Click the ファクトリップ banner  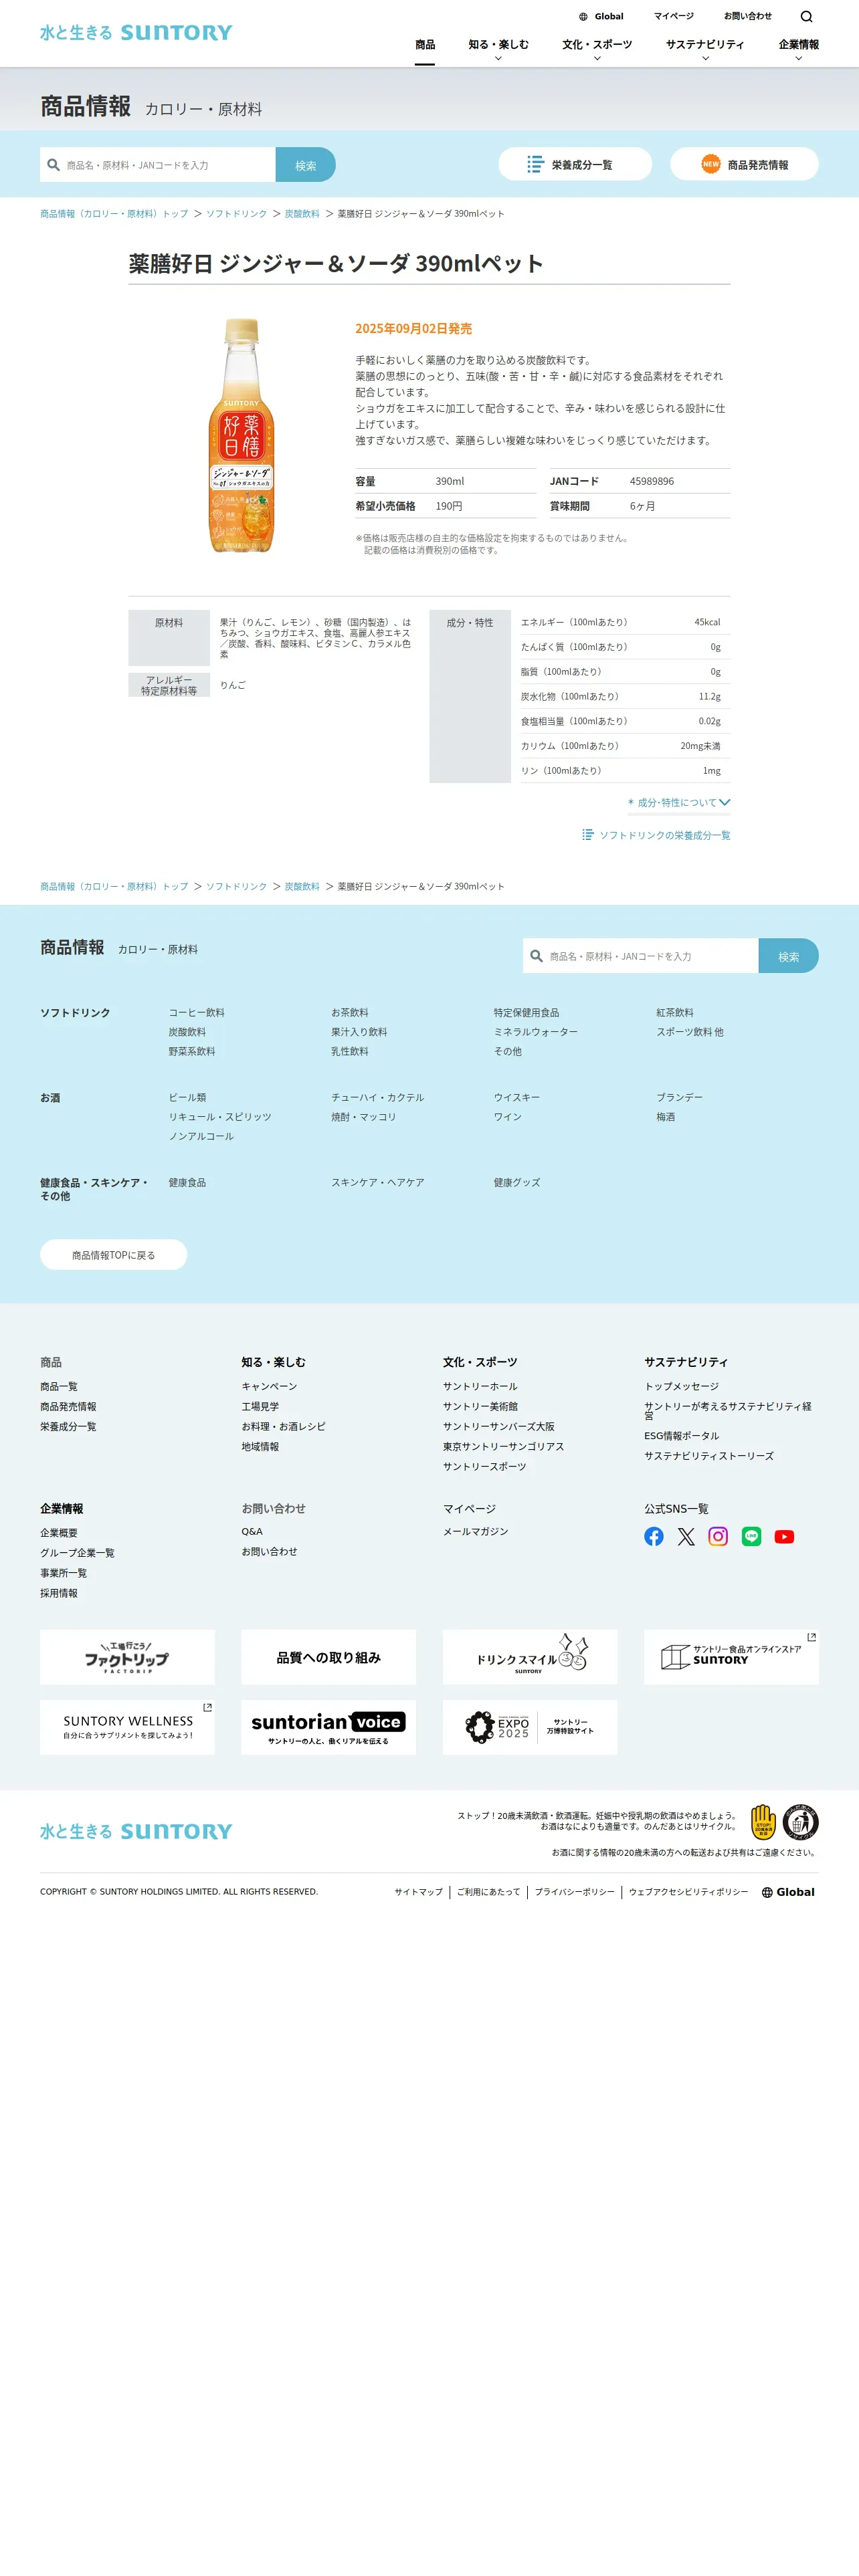point(127,1657)
